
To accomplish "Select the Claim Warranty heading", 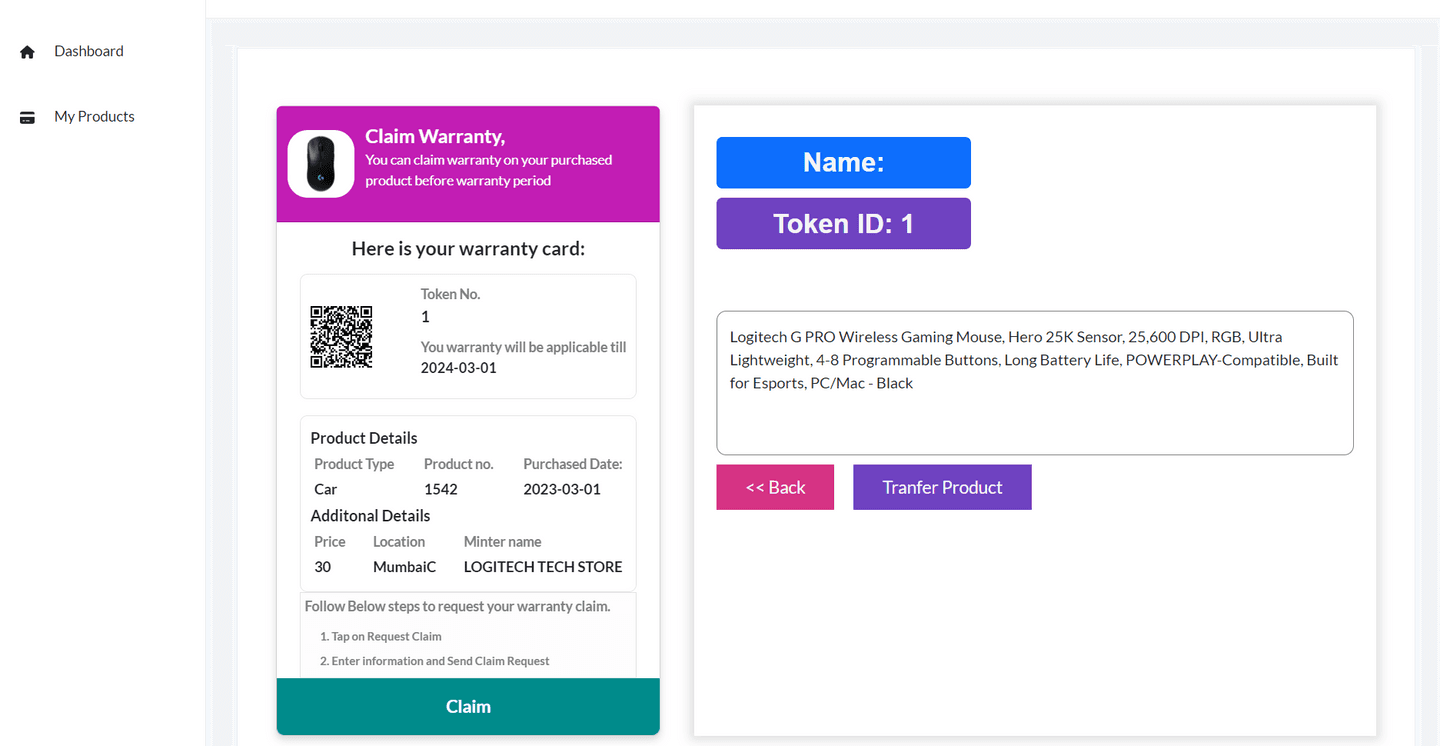I will click(435, 136).
